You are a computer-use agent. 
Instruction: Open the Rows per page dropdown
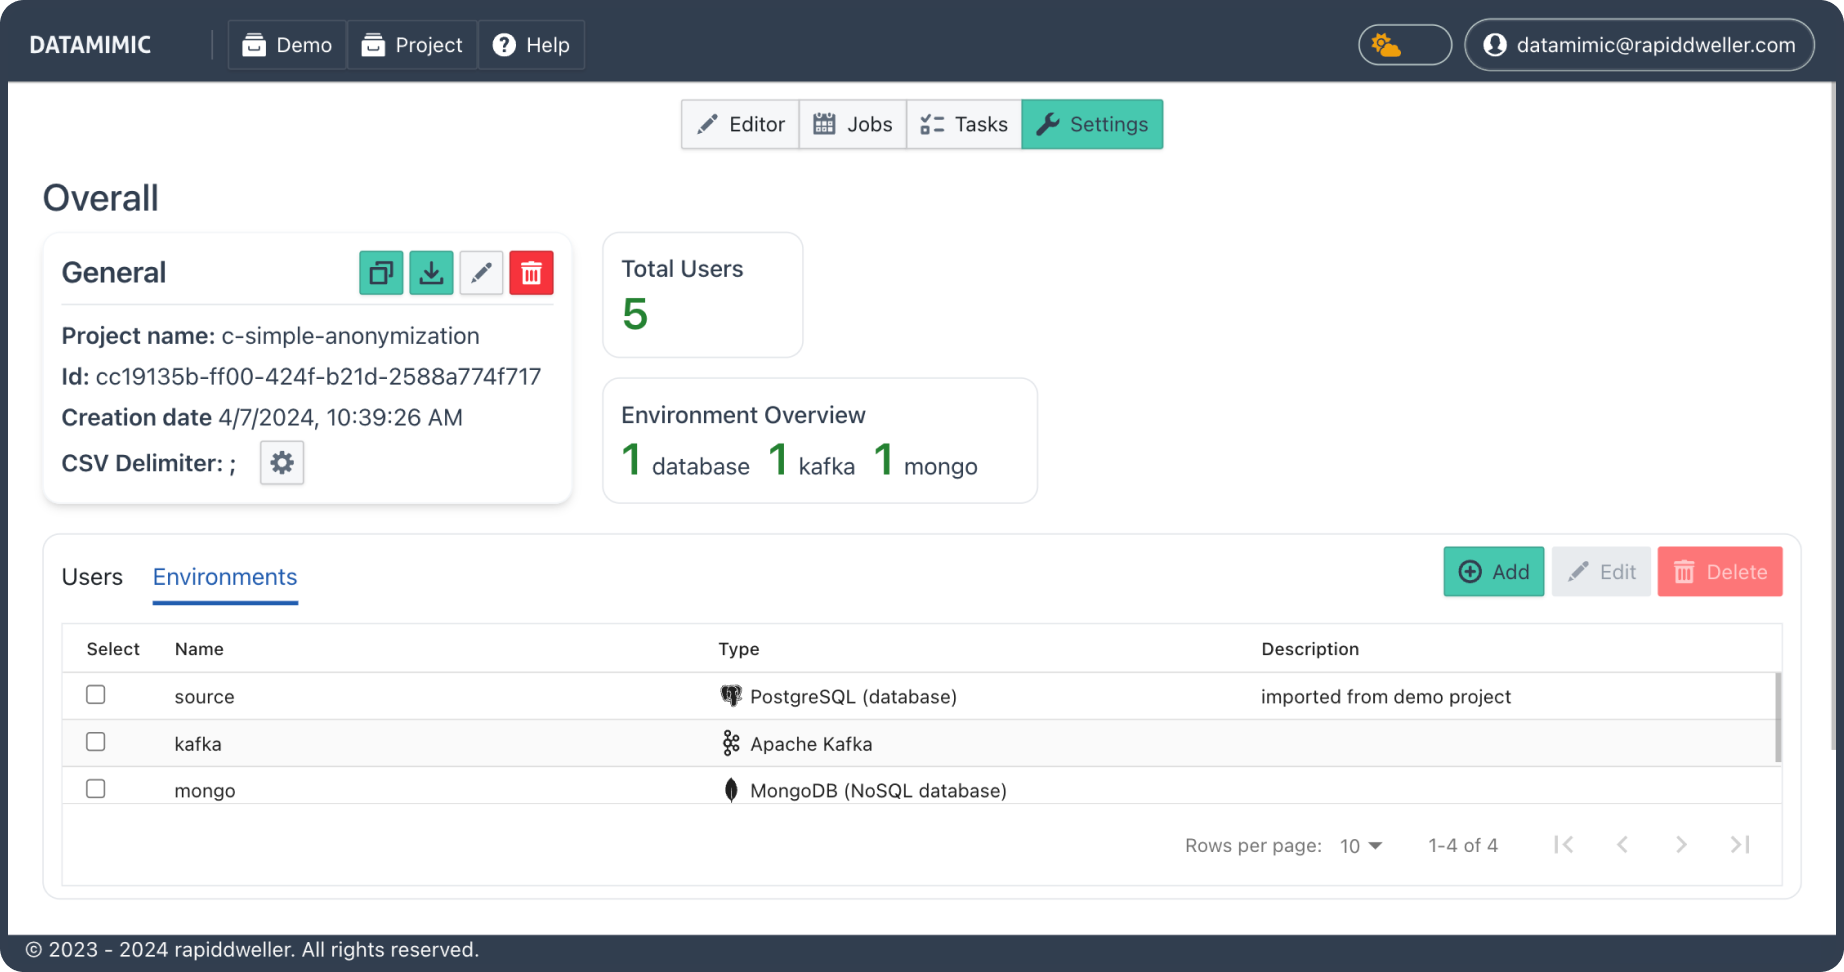tap(1360, 845)
